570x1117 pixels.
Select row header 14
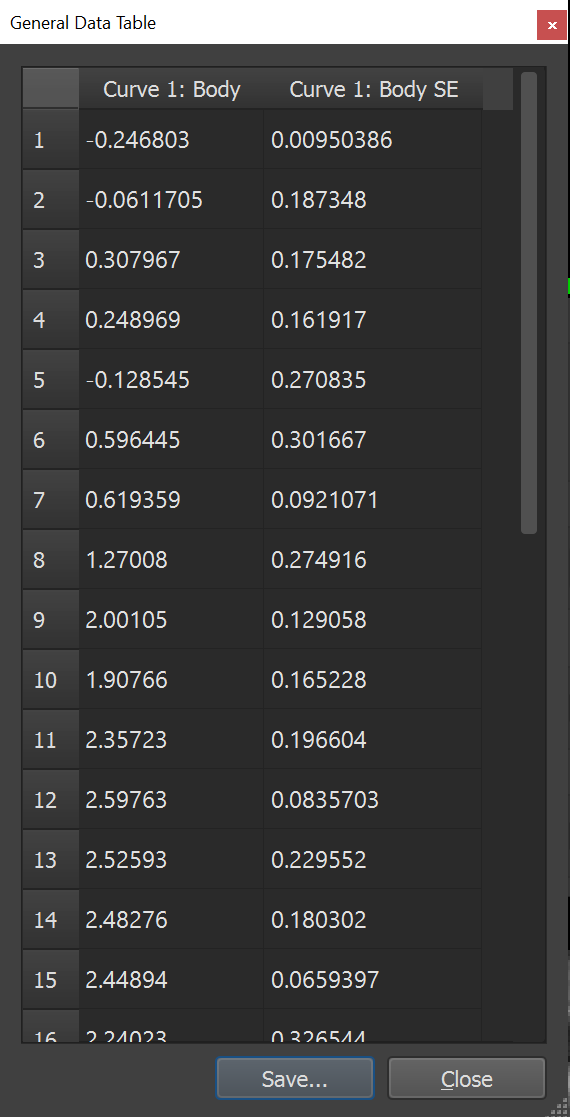(x=51, y=919)
